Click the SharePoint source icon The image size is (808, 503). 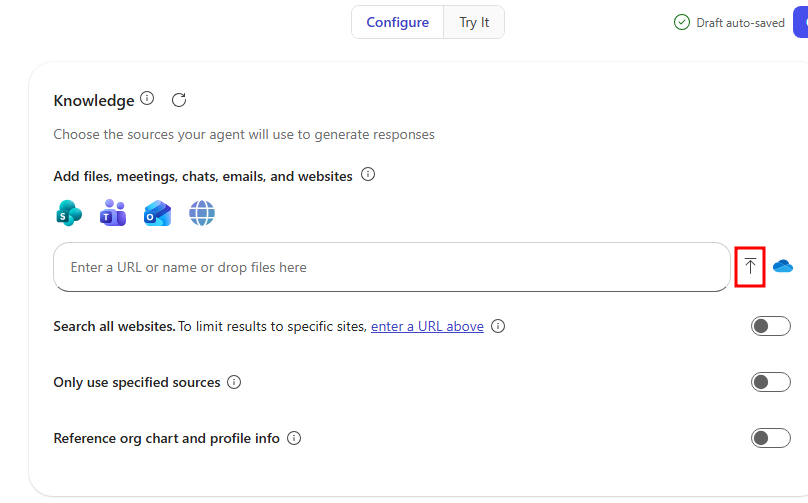[x=69, y=213]
